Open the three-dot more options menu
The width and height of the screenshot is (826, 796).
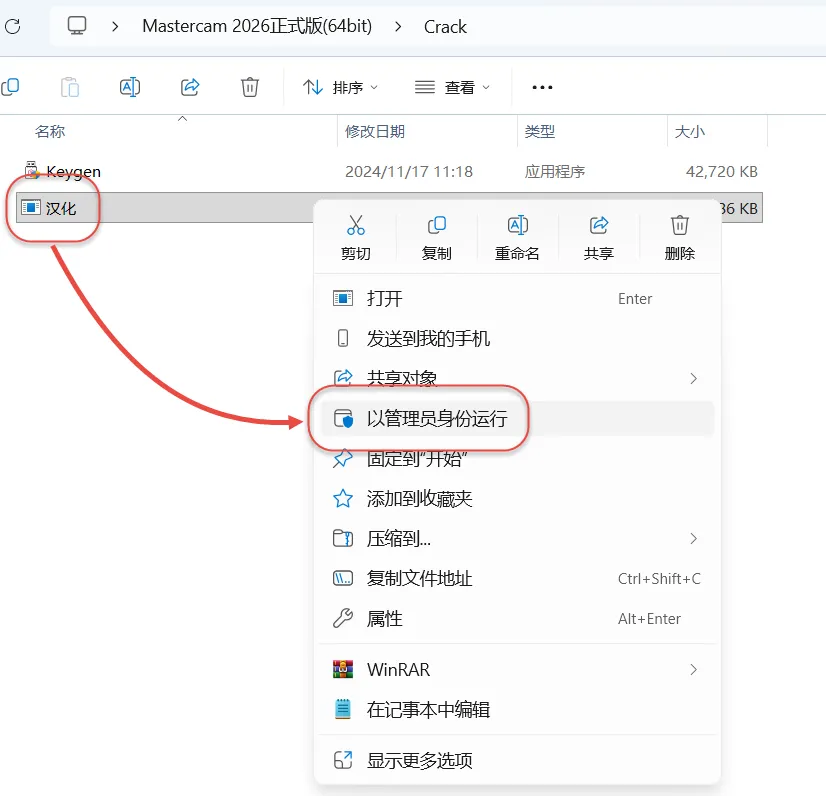click(x=542, y=87)
